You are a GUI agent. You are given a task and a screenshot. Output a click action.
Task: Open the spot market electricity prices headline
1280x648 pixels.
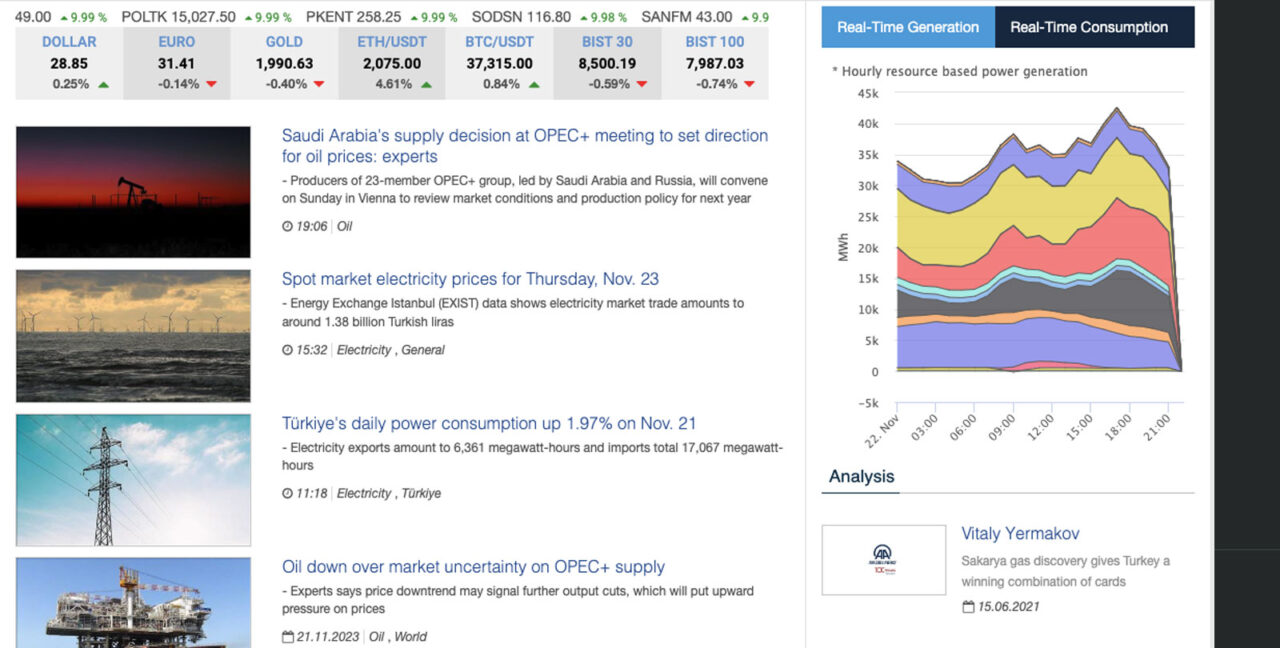[470, 279]
